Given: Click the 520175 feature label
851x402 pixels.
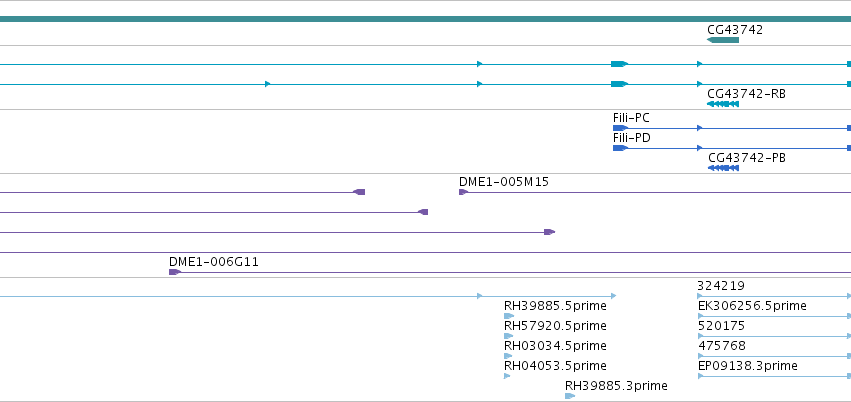Looking at the screenshot, I should tap(721, 326).
